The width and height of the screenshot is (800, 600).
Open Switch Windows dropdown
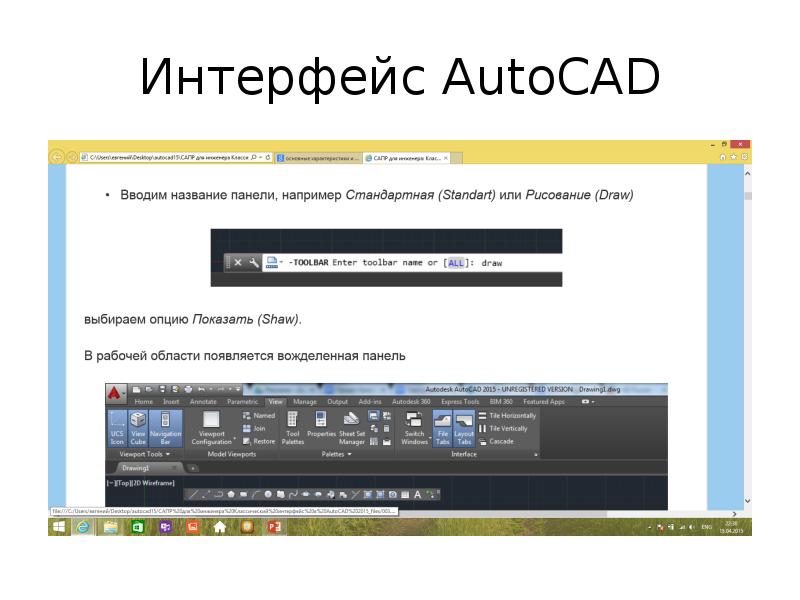pos(414,428)
